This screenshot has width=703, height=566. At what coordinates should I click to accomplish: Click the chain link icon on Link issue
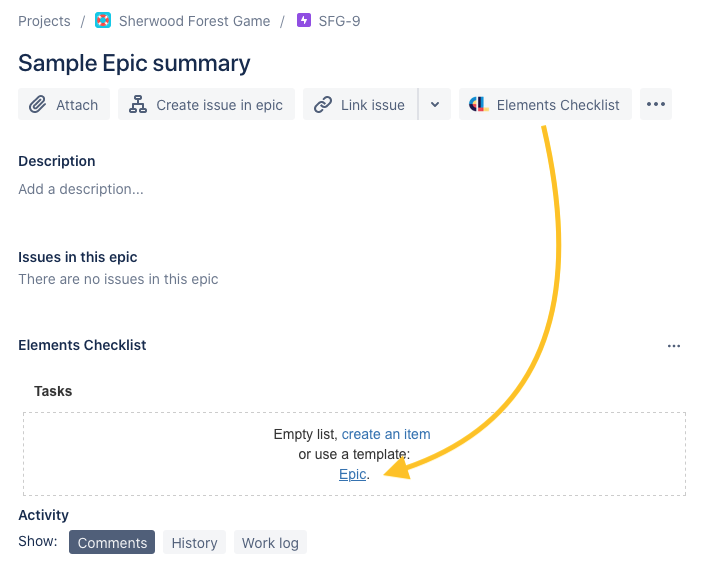tap(322, 104)
